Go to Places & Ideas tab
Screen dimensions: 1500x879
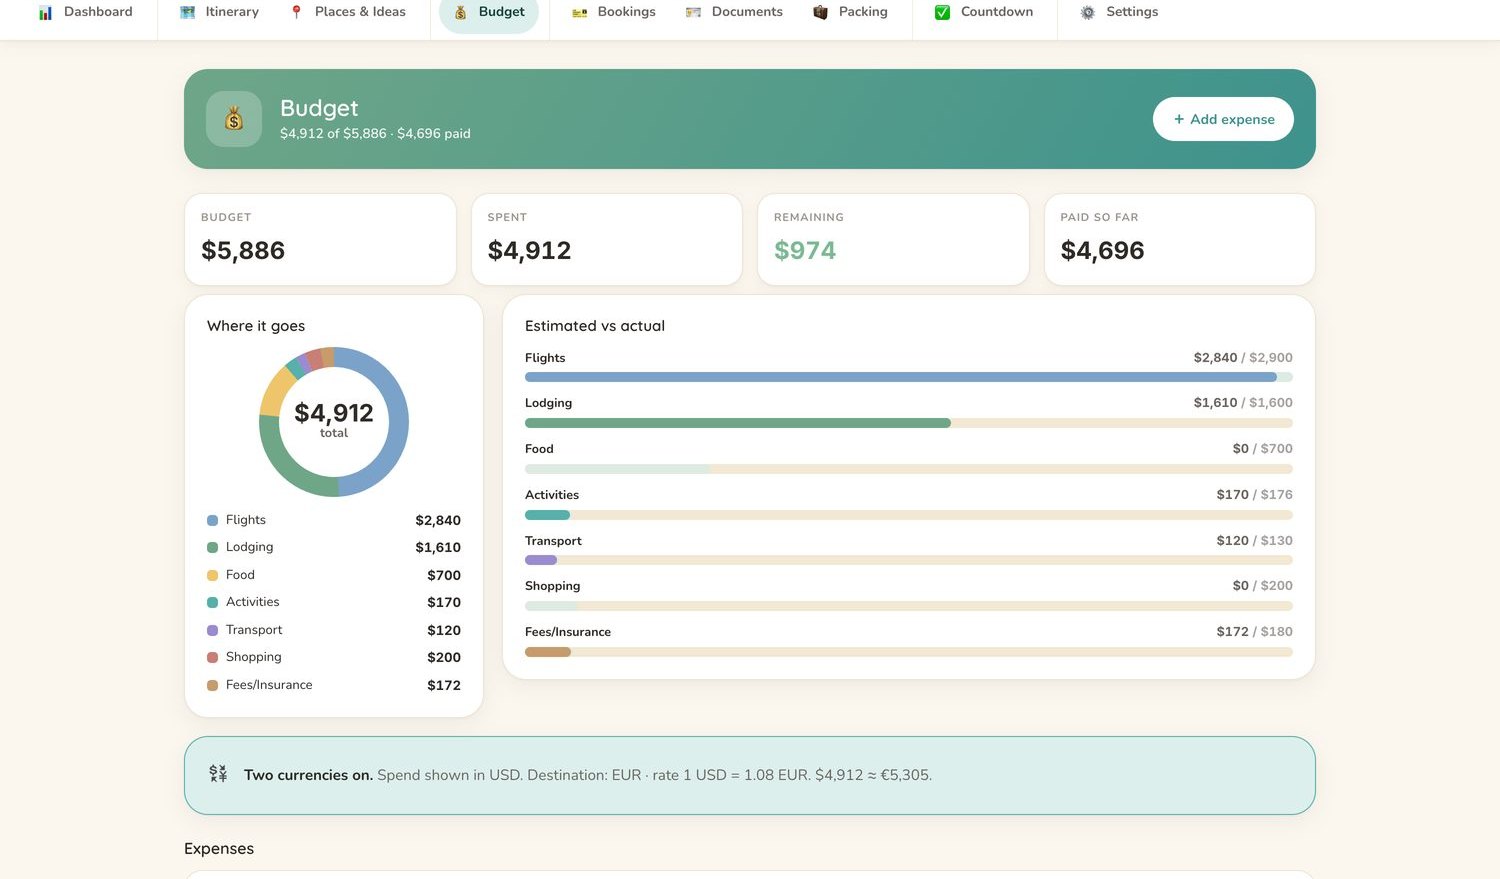[x=347, y=12]
